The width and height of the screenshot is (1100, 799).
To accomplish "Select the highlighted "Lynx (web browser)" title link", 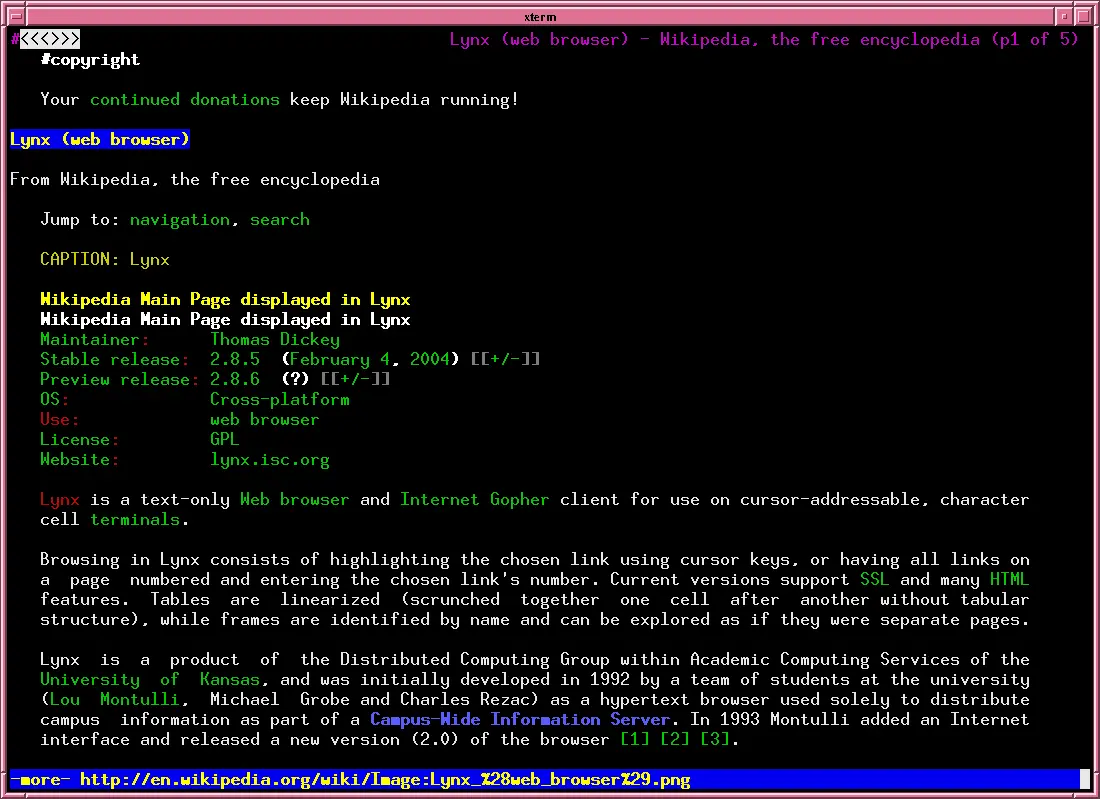I will coord(99,139).
